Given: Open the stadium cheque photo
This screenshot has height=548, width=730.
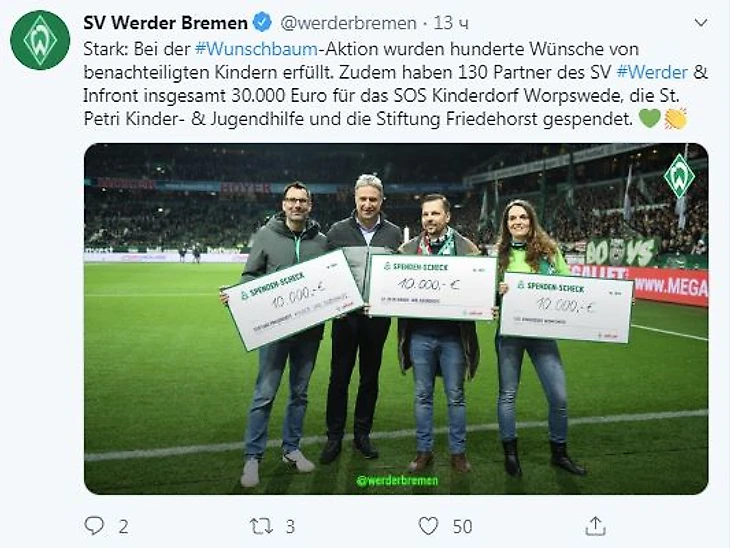Looking at the screenshot, I should (x=396, y=319).
